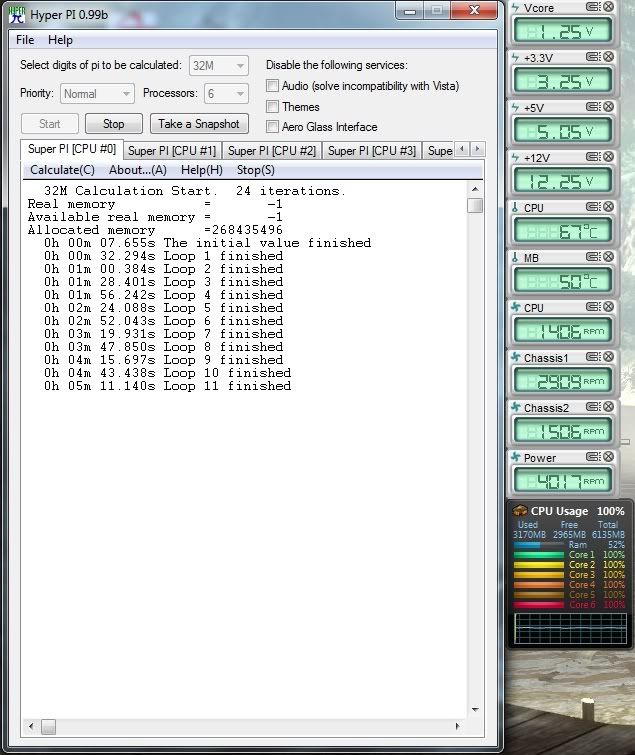
Task: Open Help(H) in Super PI menu
Action: [x=202, y=170]
